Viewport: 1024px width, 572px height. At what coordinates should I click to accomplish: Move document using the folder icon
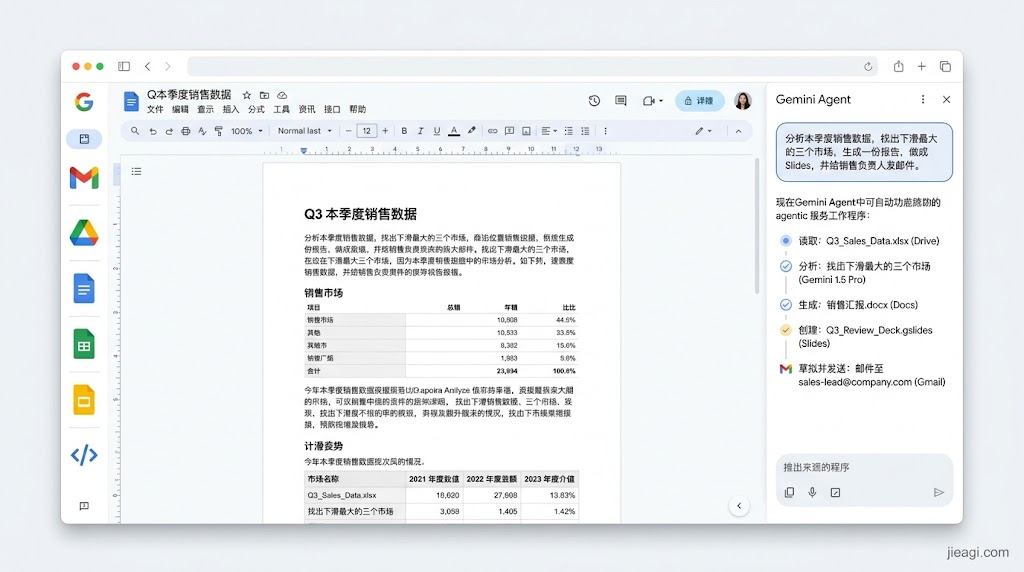[264, 95]
